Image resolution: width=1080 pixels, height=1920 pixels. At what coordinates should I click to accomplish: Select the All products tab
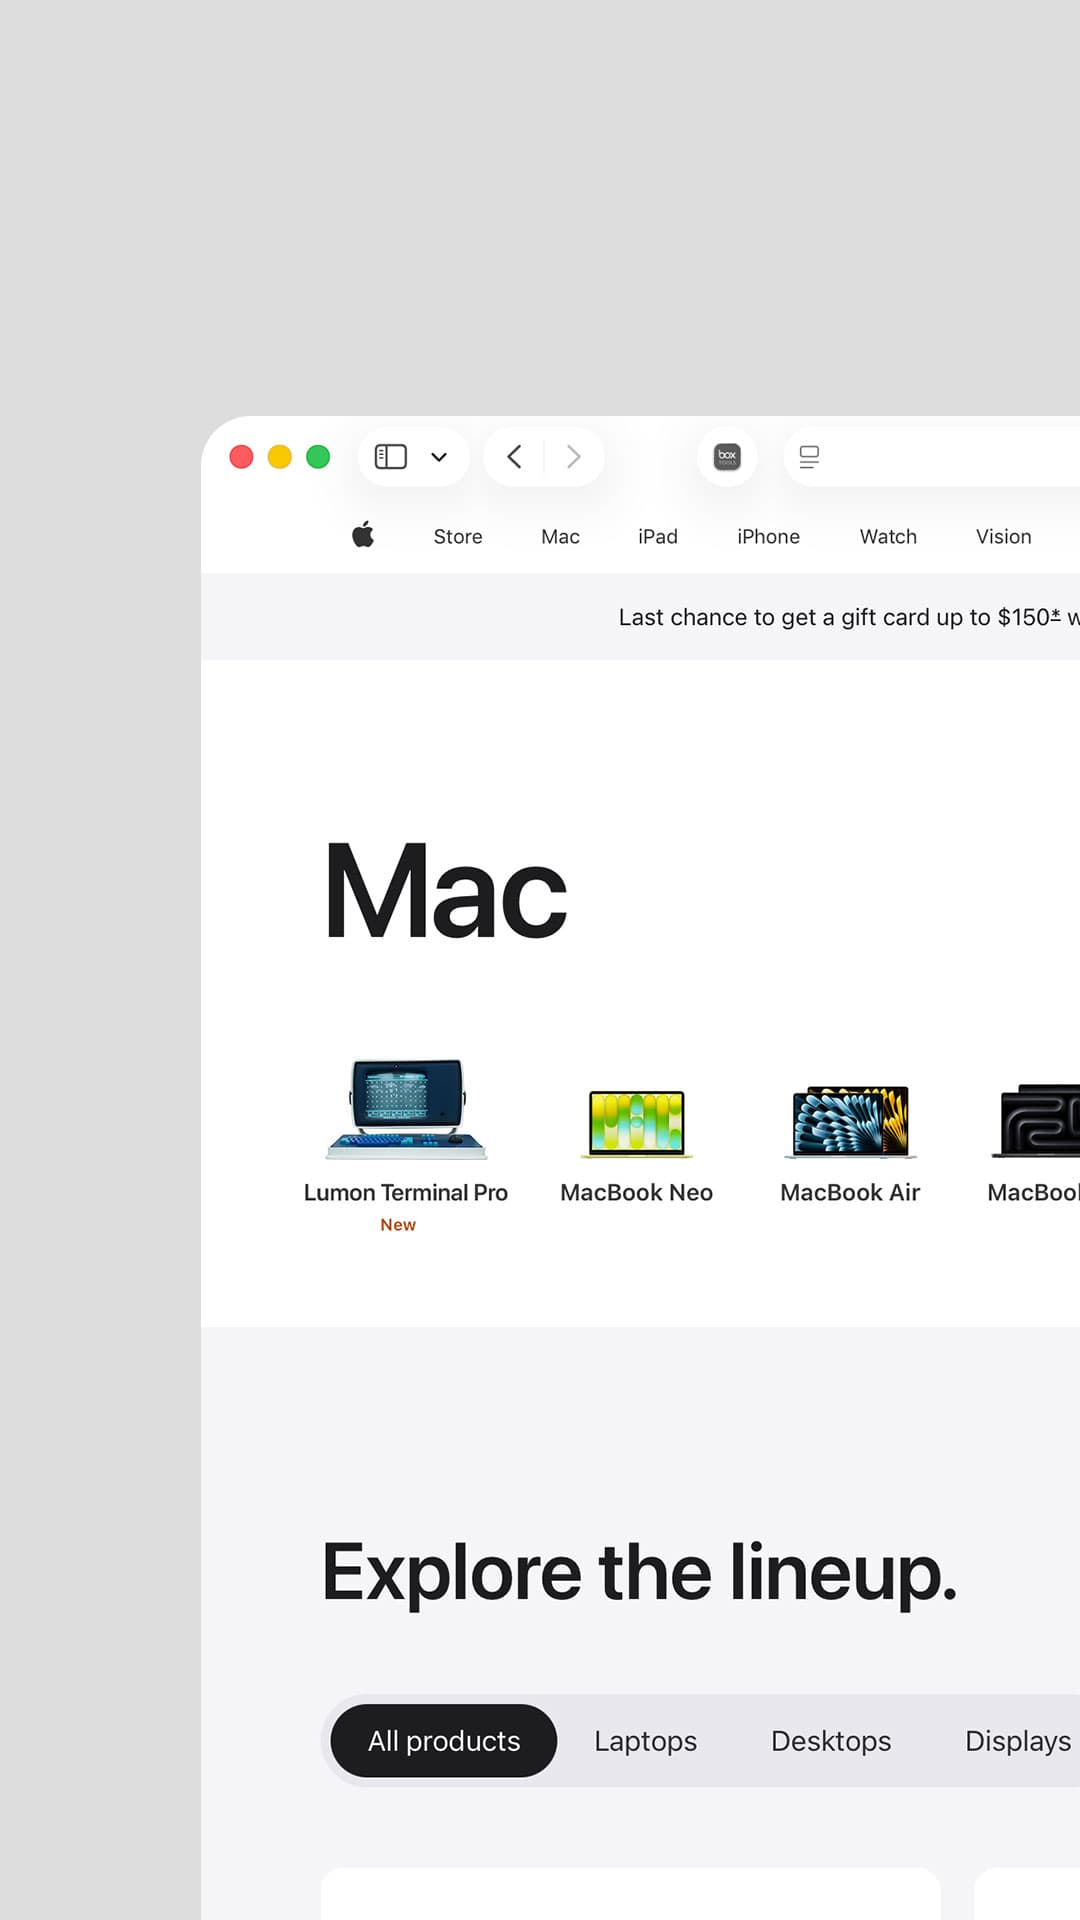tap(444, 1741)
